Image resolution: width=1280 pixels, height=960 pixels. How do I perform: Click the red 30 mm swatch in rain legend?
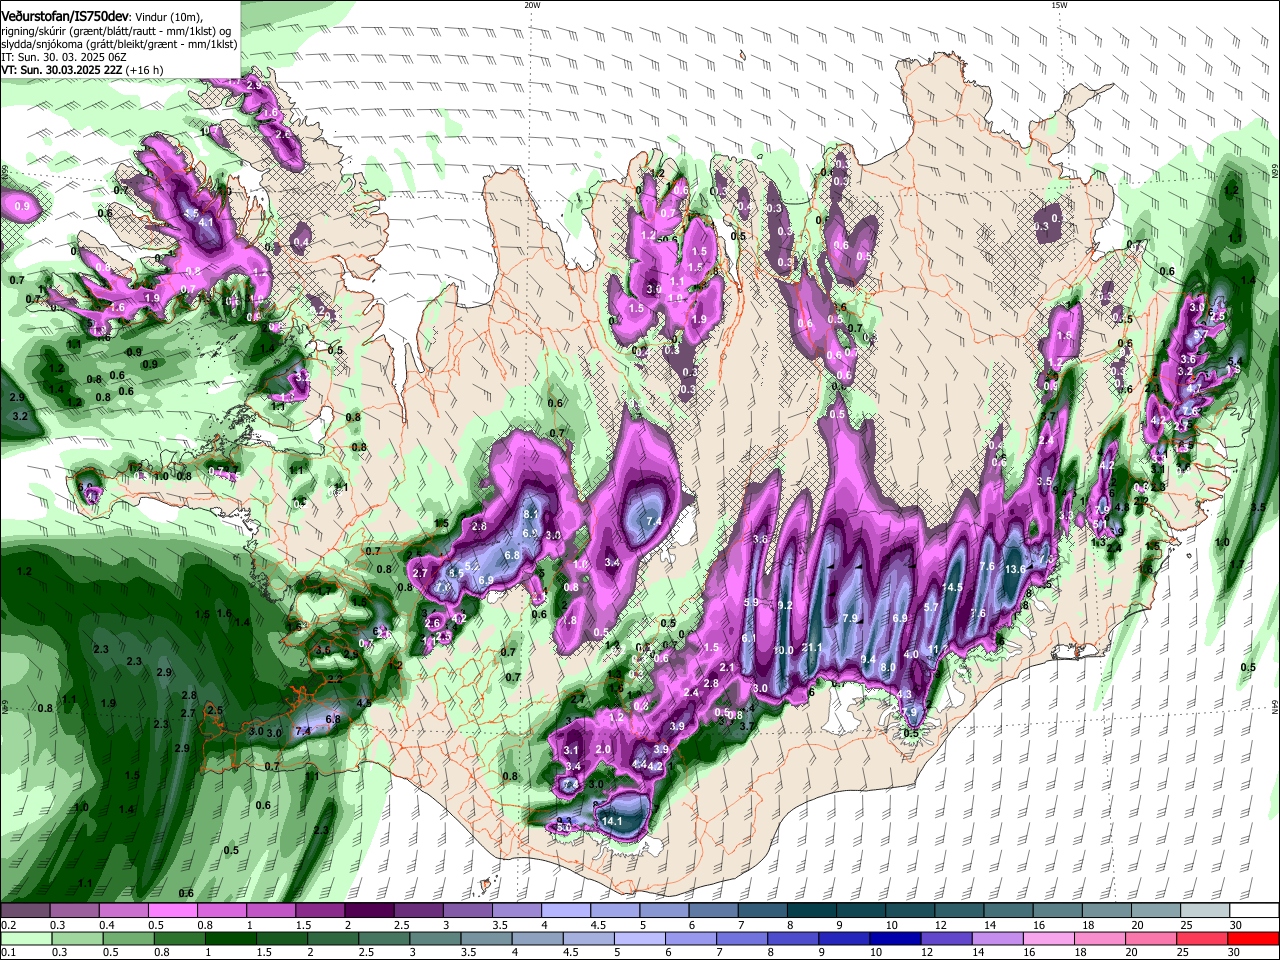[1254, 938]
